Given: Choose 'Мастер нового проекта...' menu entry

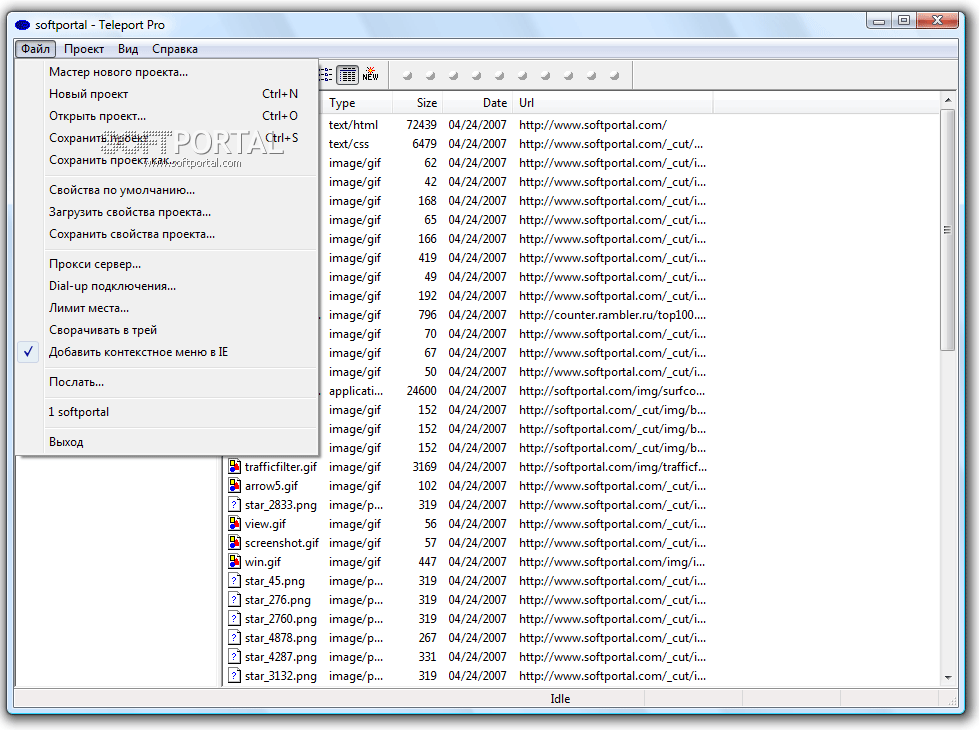Looking at the screenshot, I should pyautogui.click(x=167, y=72).
